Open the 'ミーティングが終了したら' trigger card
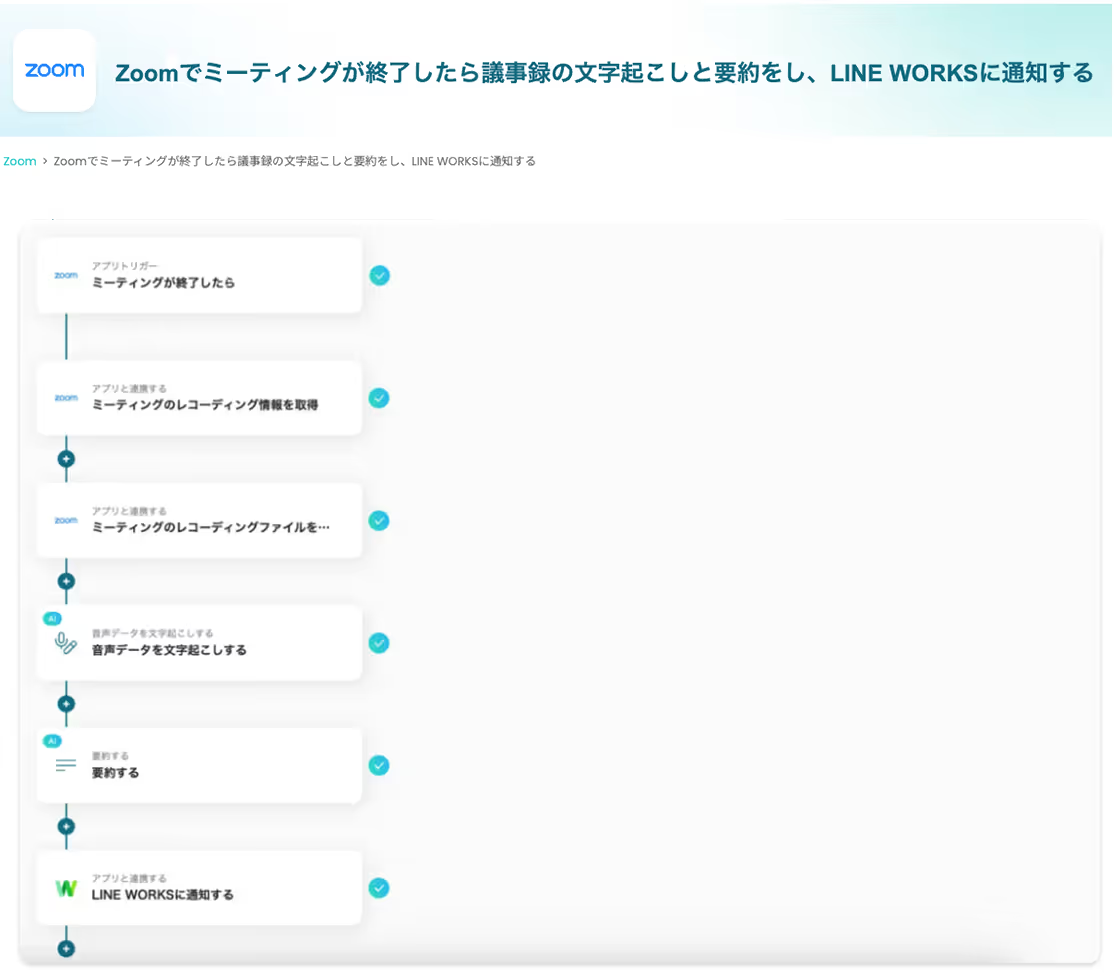Image resolution: width=1114 pixels, height=973 pixels. (x=199, y=276)
